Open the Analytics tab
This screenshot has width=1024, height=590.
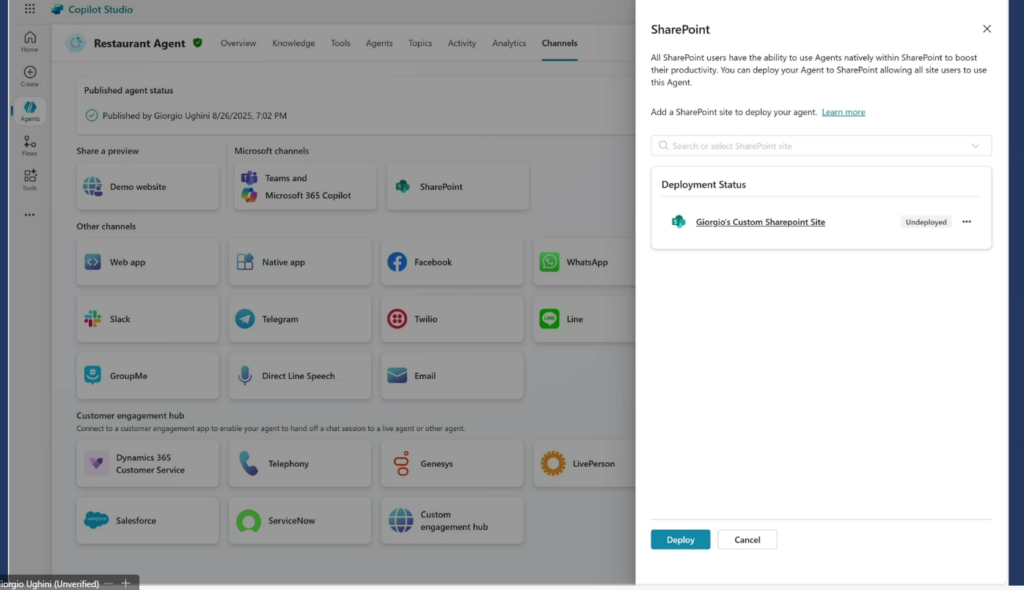(509, 43)
